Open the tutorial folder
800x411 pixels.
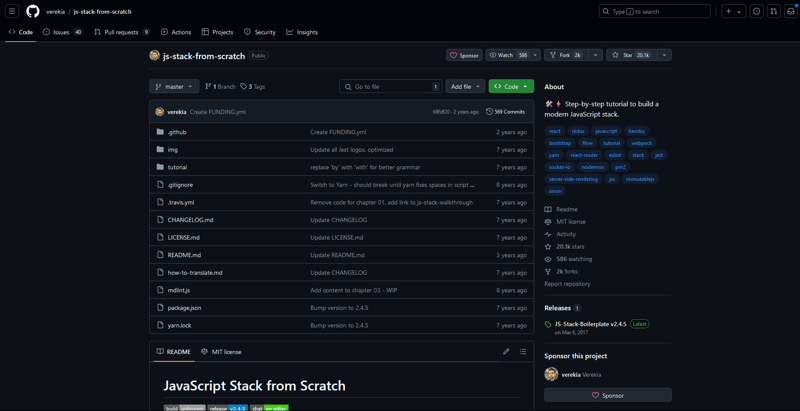(177, 167)
